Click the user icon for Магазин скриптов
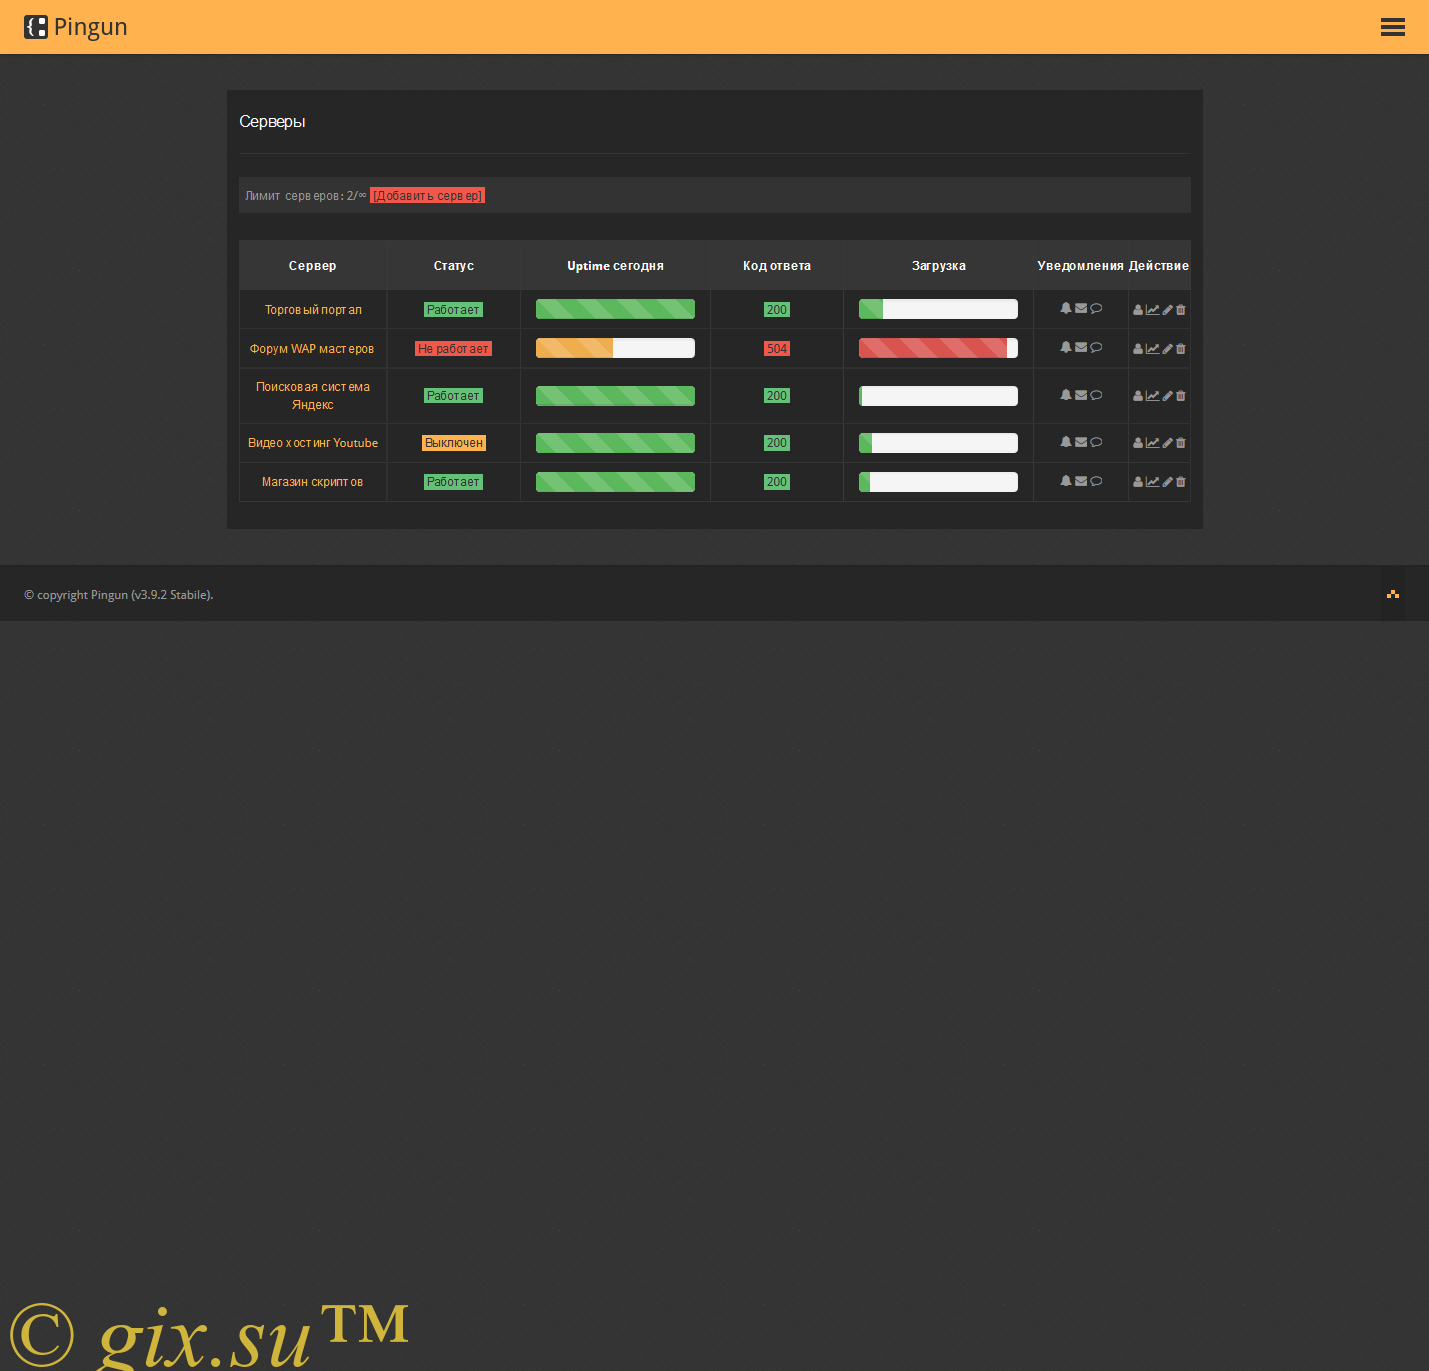 tap(1138, 482)
